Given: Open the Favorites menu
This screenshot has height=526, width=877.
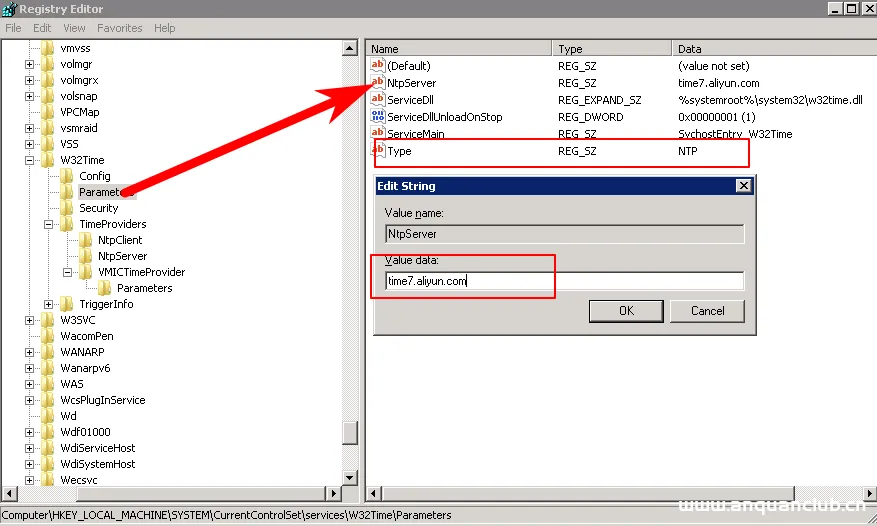Looking at the screenshot, I should click(119, 28).
